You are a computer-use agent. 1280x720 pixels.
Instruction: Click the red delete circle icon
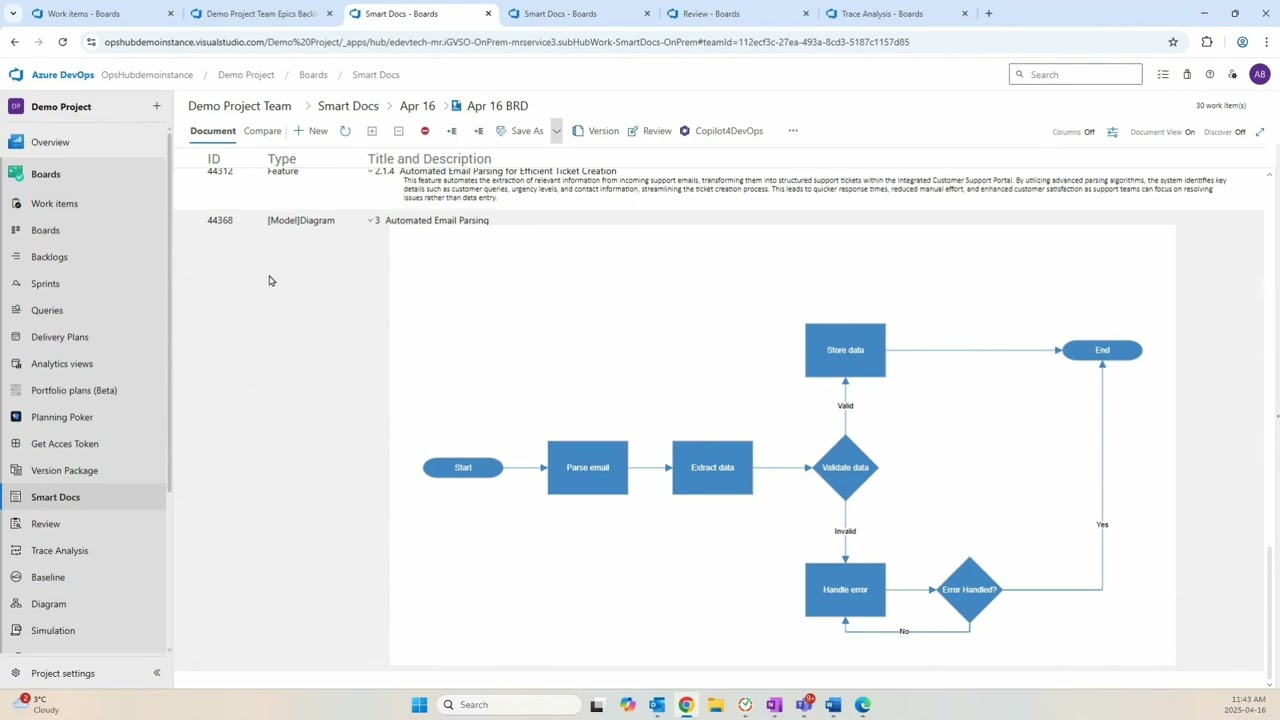pyautogui.click(x=425, y=131)
